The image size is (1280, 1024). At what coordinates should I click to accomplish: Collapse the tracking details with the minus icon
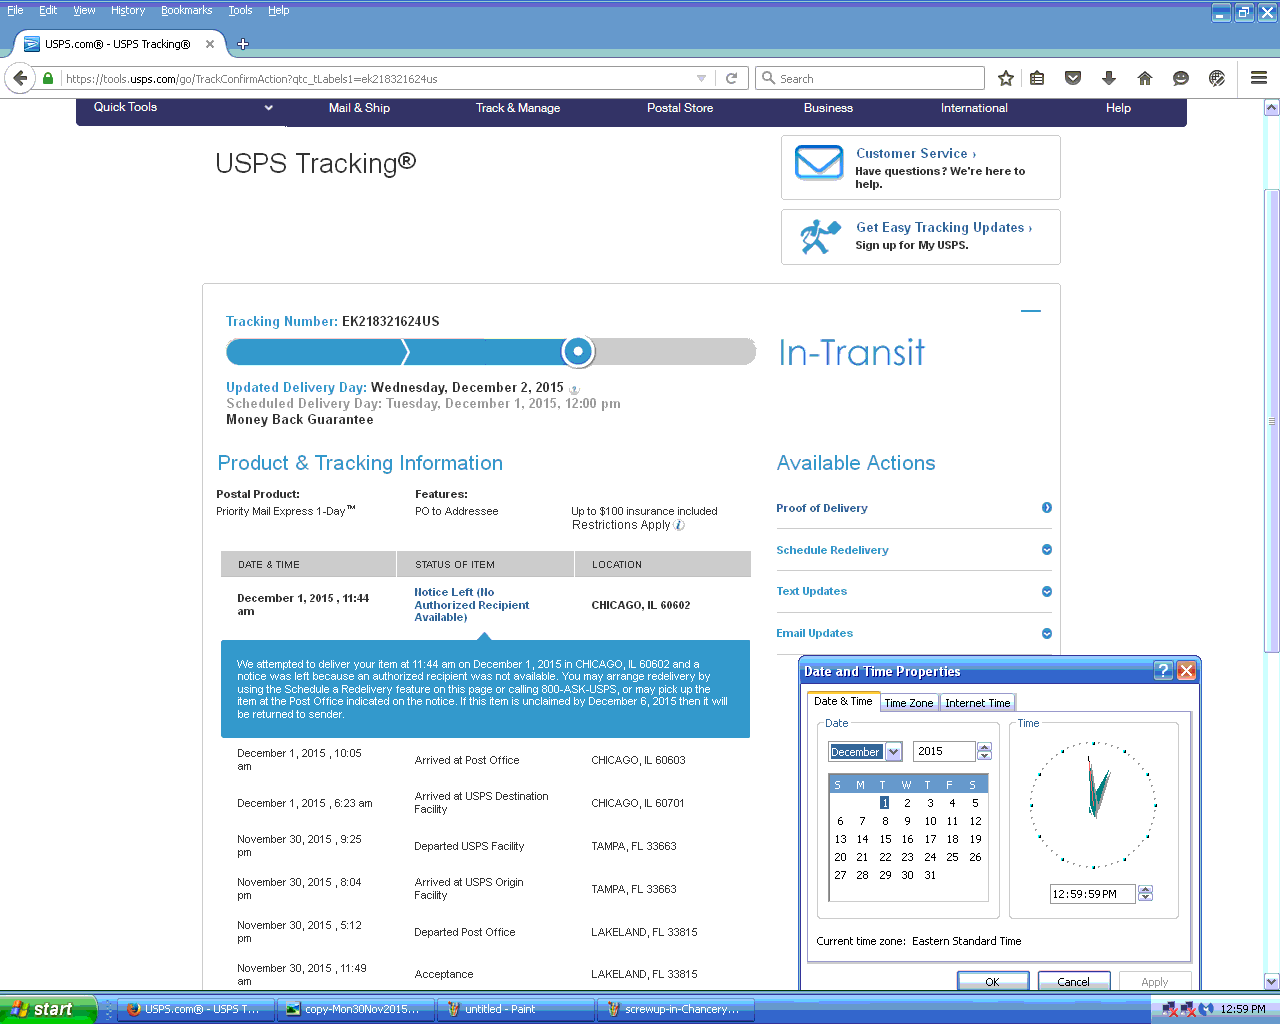(x=1031, y=311)
